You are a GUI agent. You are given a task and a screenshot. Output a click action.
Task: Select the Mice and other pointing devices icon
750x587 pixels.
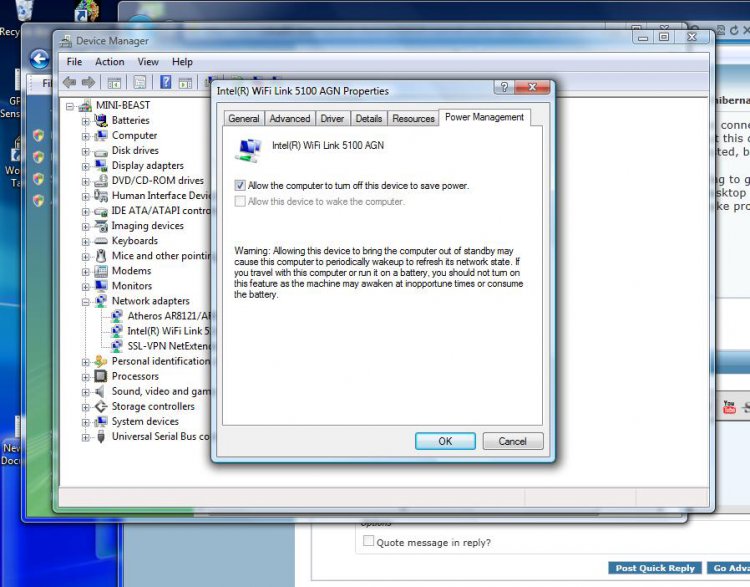(x=101, y=256)
